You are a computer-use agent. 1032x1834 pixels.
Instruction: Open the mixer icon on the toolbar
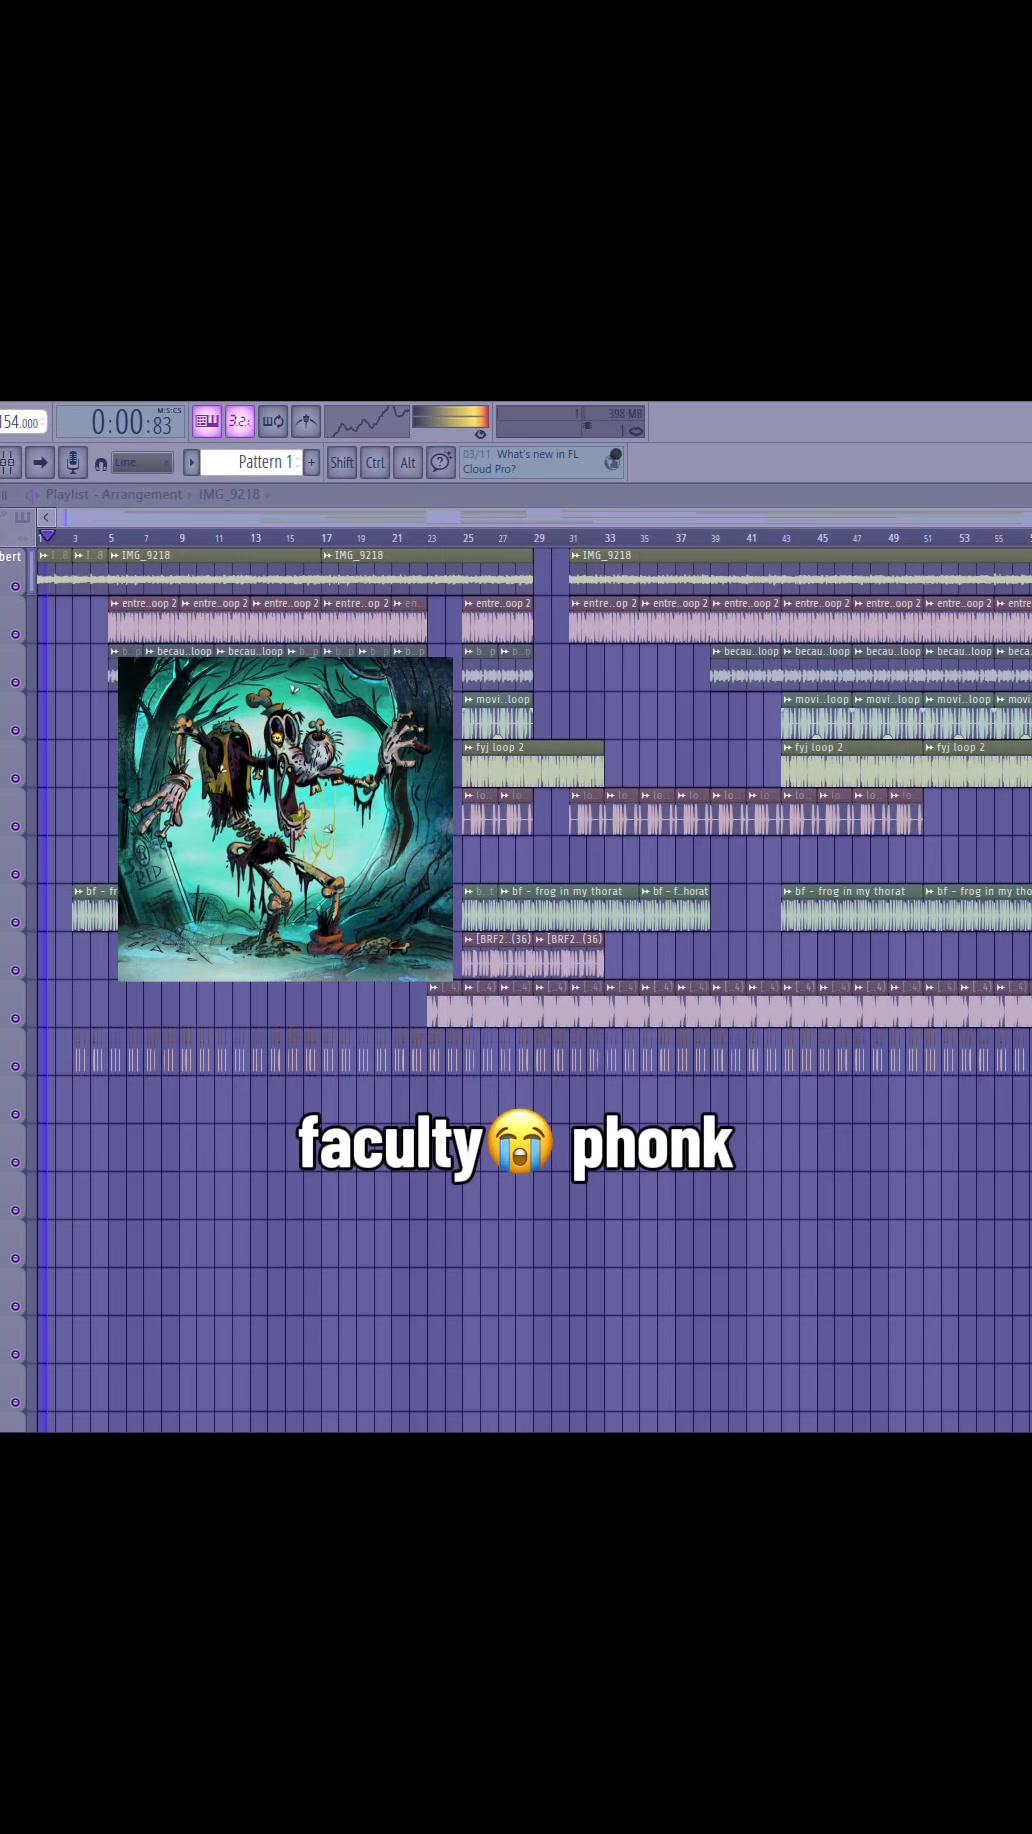[8, 462]
